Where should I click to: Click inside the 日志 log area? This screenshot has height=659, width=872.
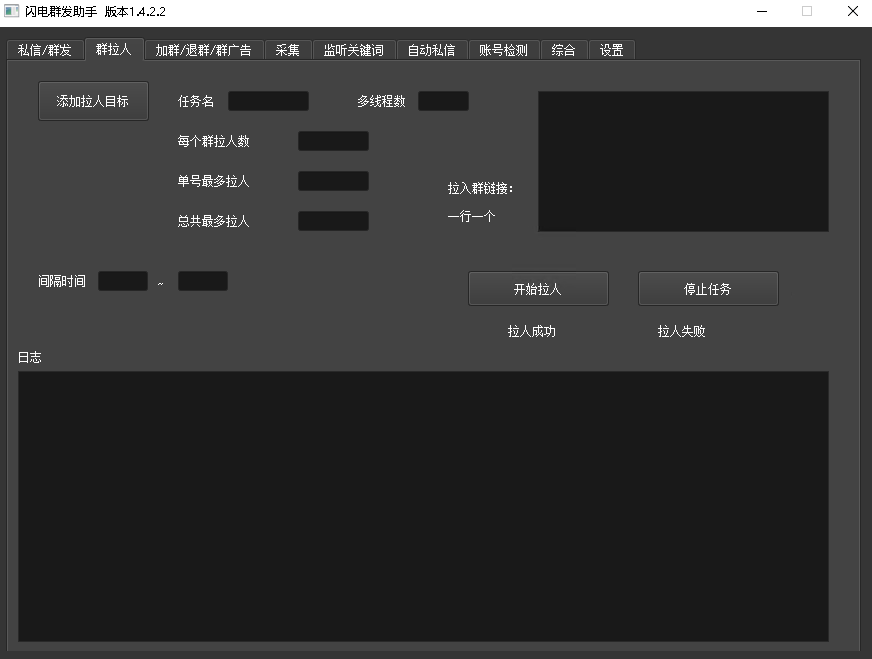point(423,506)
